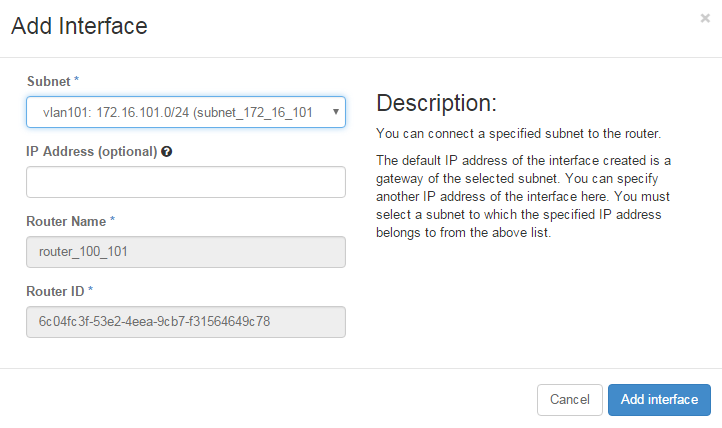Focus the IP Address input field
The height and width of the screenshot is (428, 722).
(186, 182)
